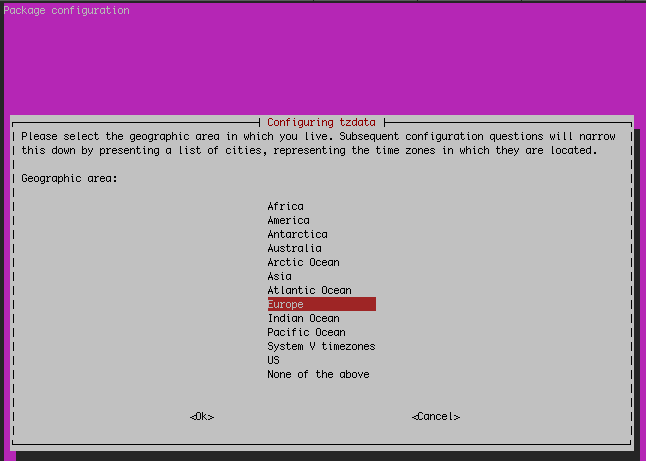Viewport: 646px width, 461px height.
Task: Choose America from the area list
Action: tap(288, 220)
